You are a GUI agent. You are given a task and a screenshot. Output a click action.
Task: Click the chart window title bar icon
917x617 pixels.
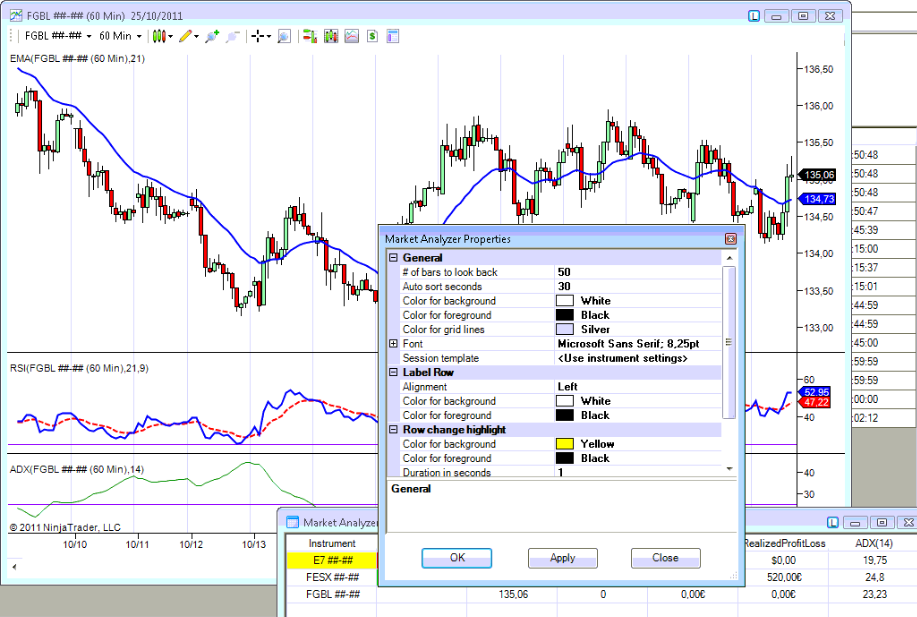[16, 16]
